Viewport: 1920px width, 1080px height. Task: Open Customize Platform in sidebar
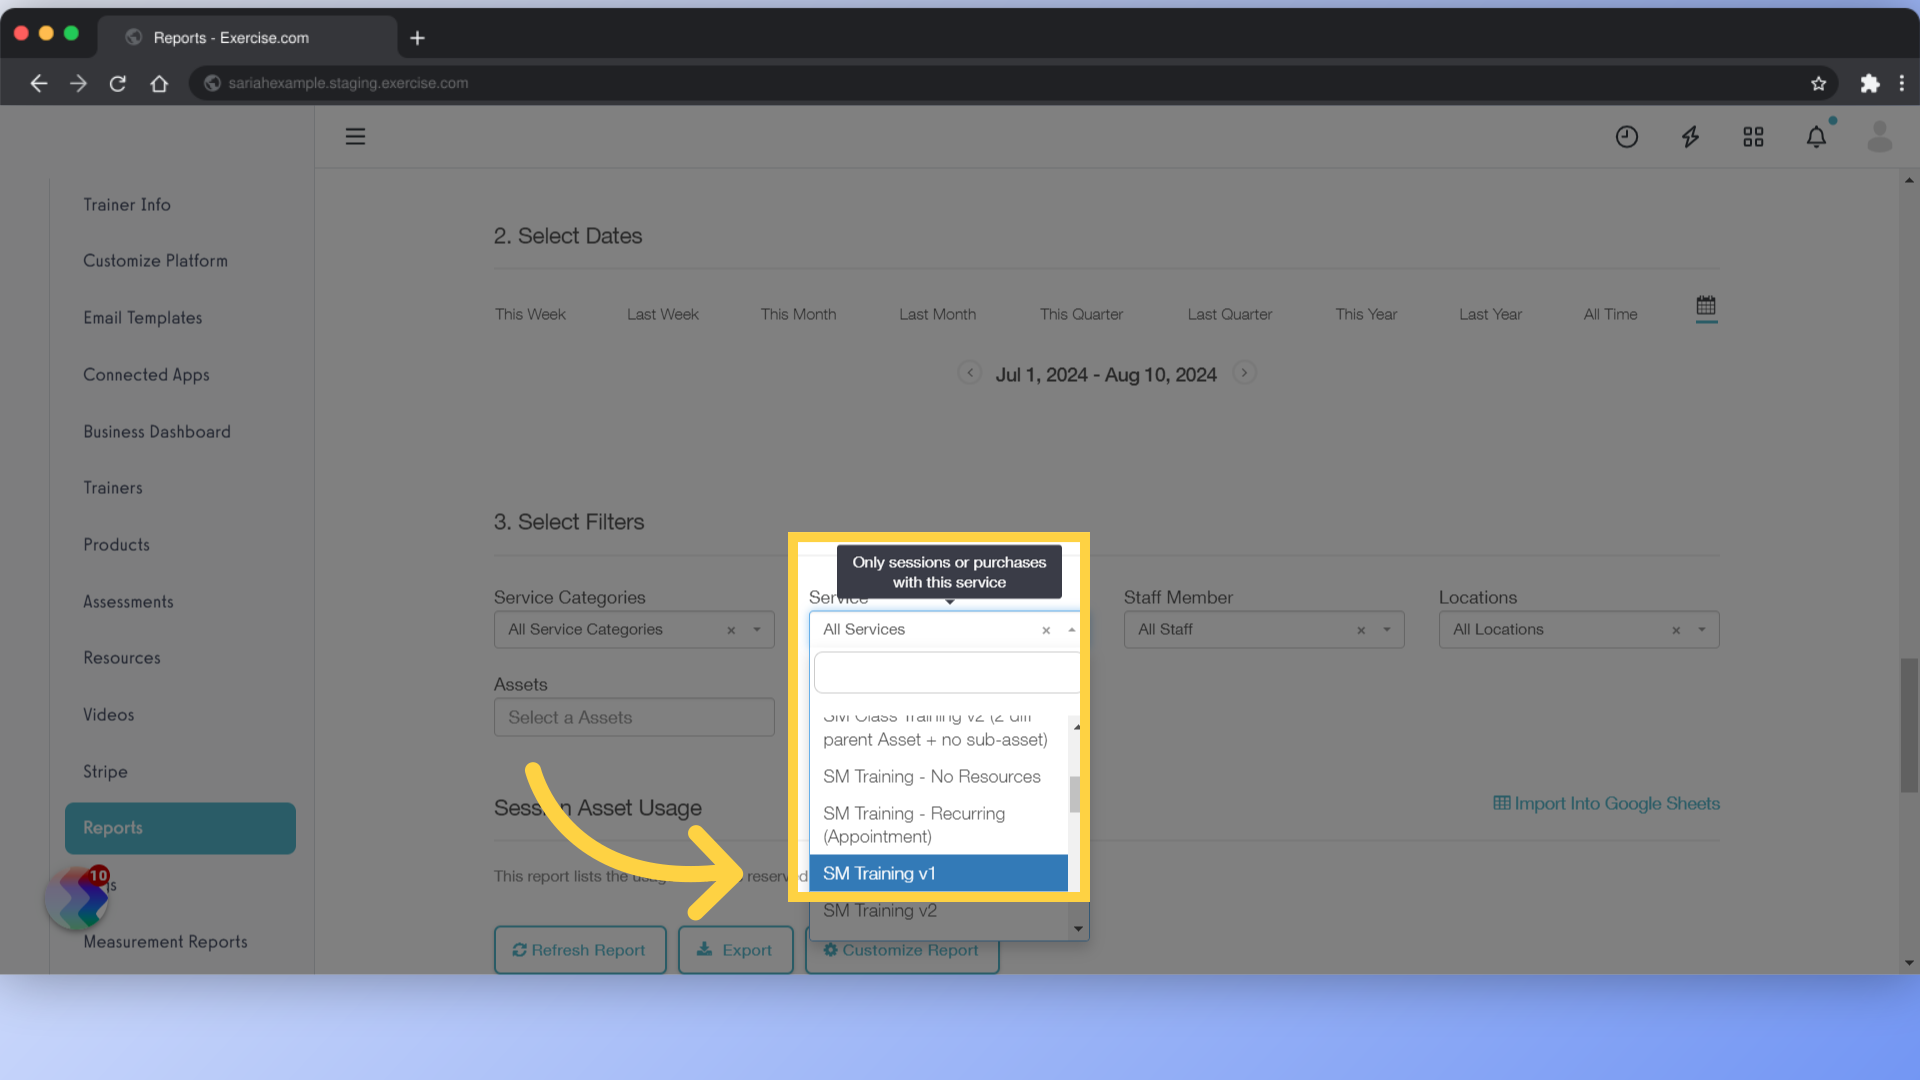(155, 260)
